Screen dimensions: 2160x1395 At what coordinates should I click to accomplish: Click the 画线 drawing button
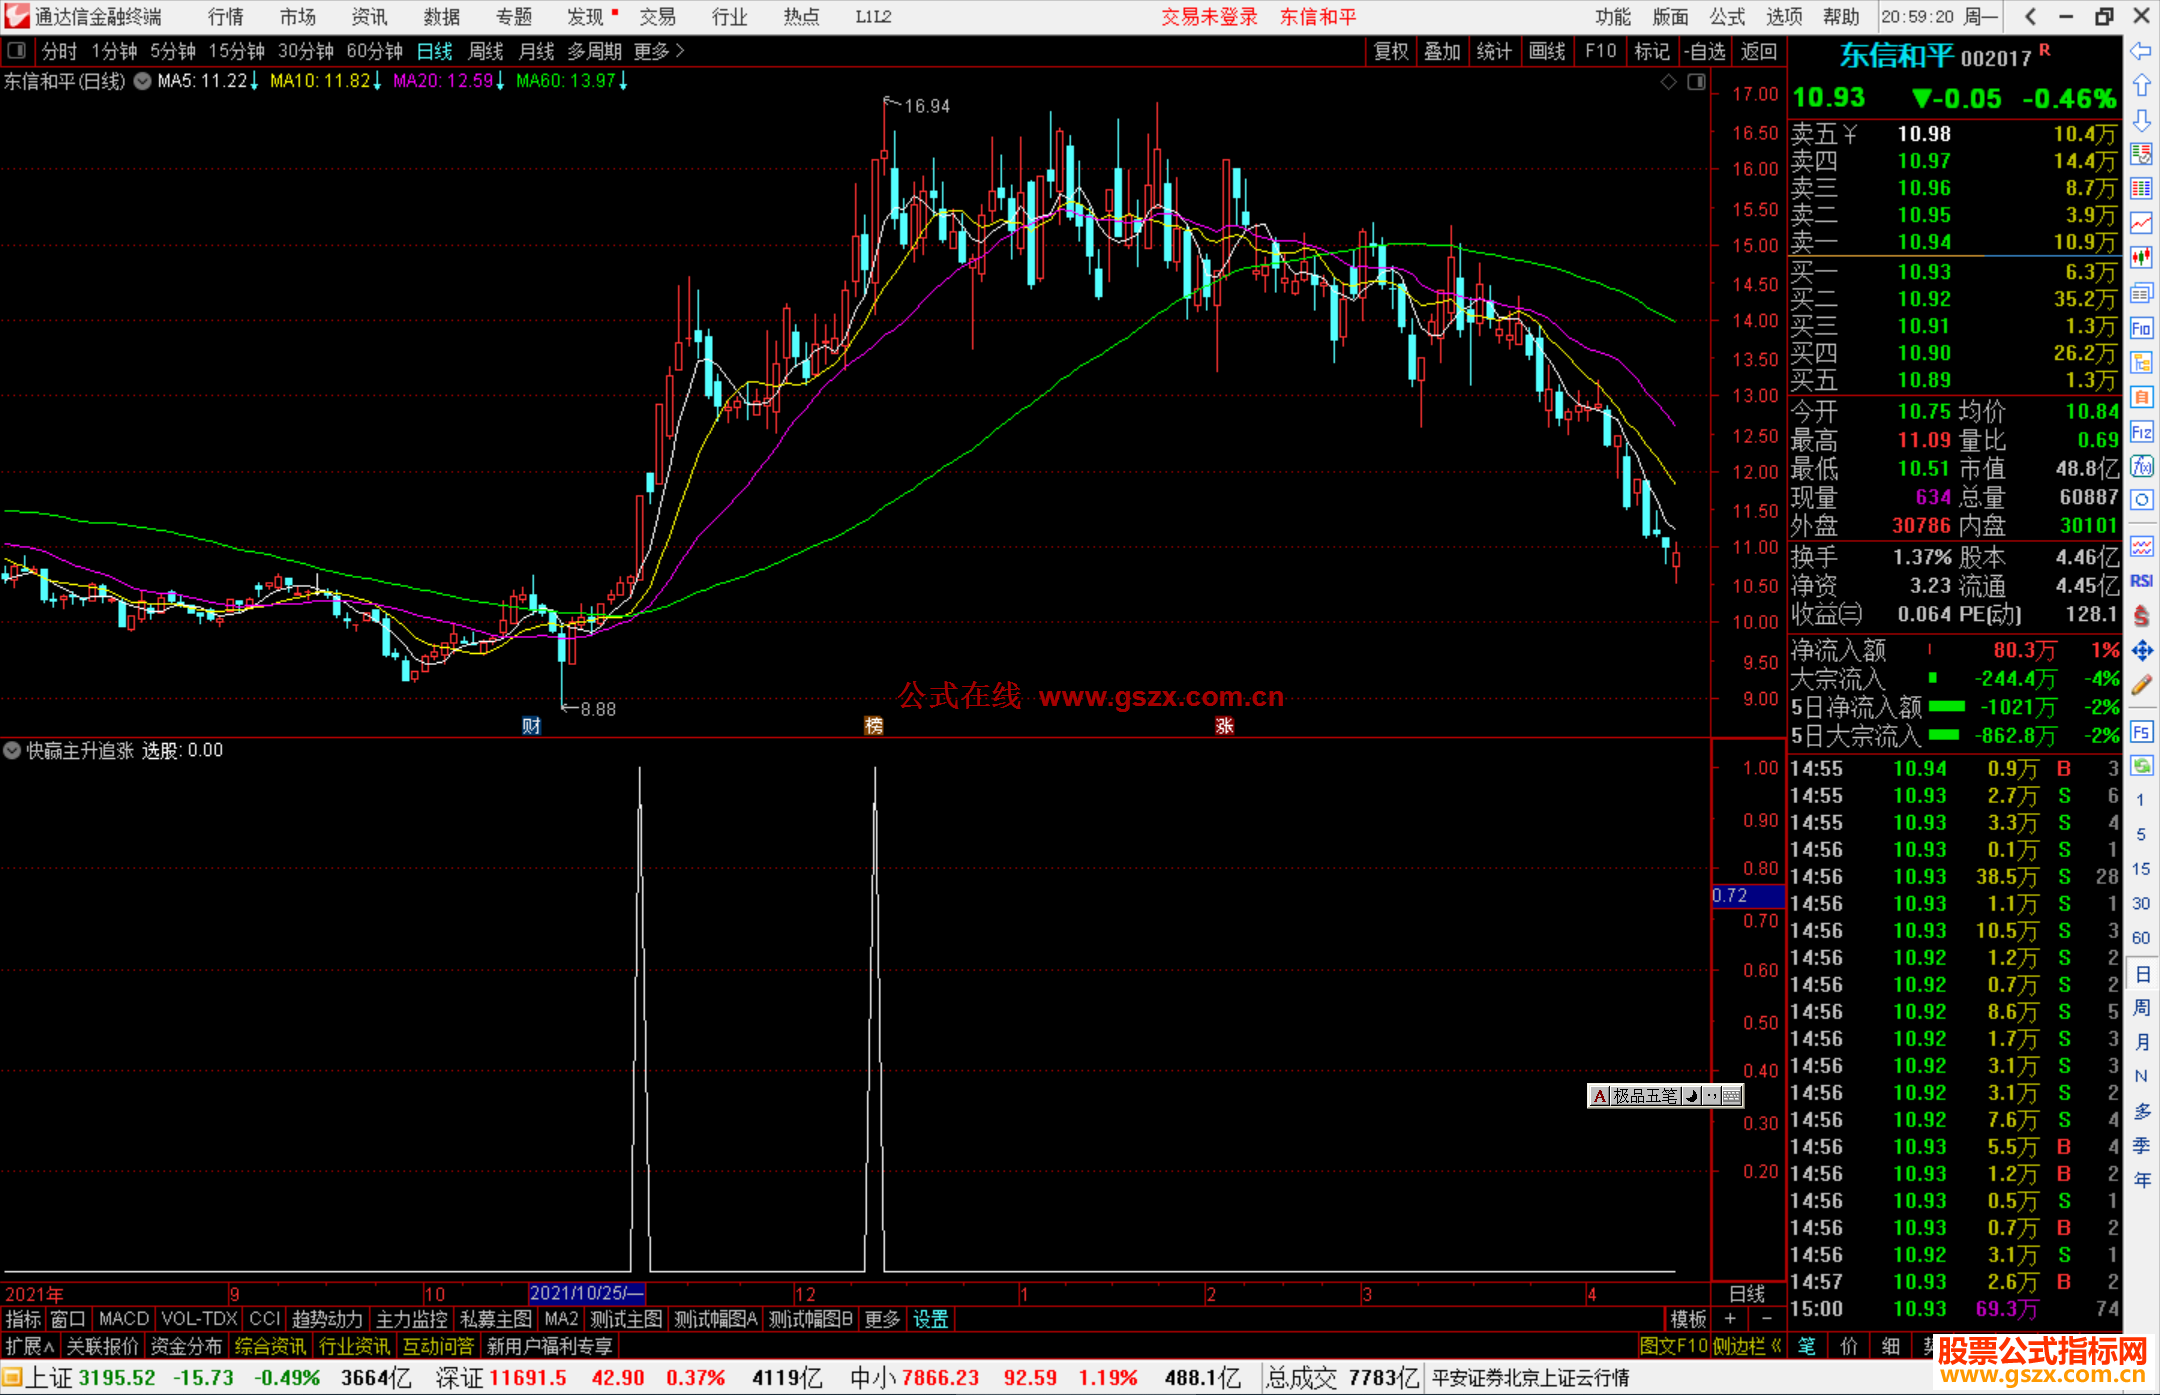click(x=1547, y=51)
